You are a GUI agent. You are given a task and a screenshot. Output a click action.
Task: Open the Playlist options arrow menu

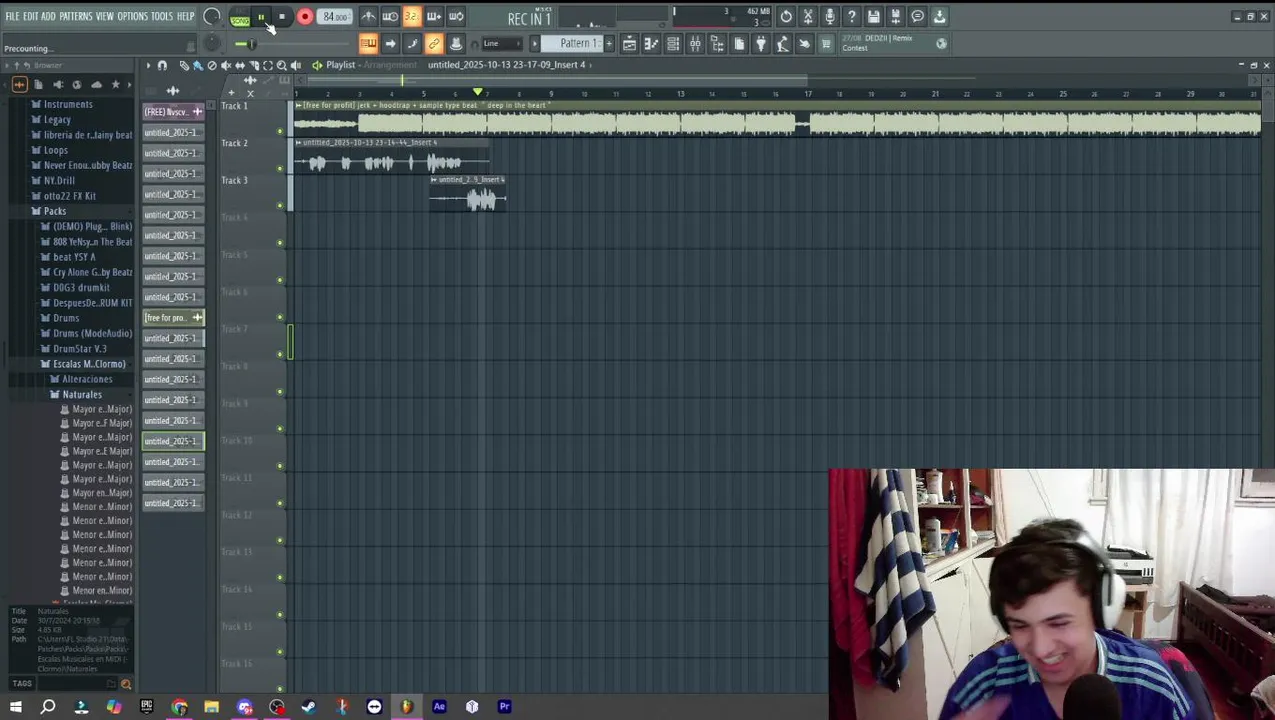(x=148, y=65)
